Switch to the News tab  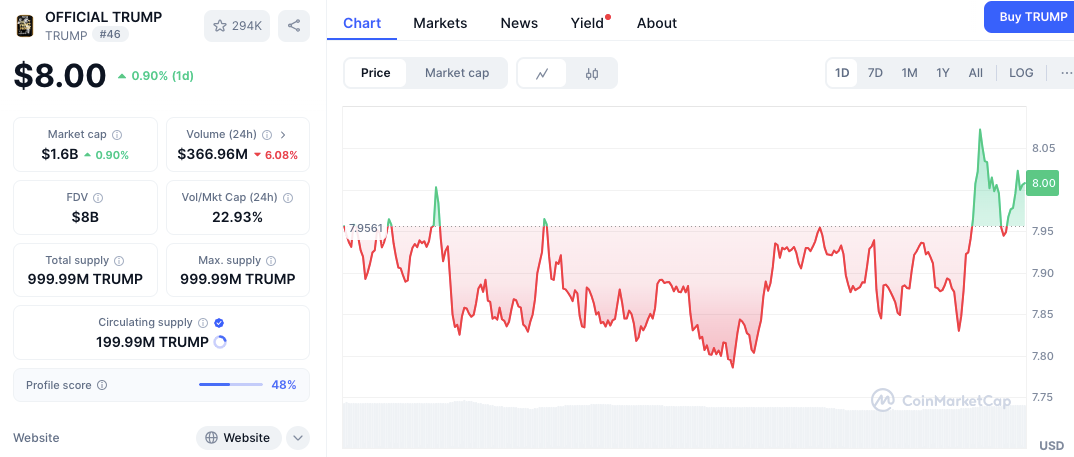click(x=519, y=23)
